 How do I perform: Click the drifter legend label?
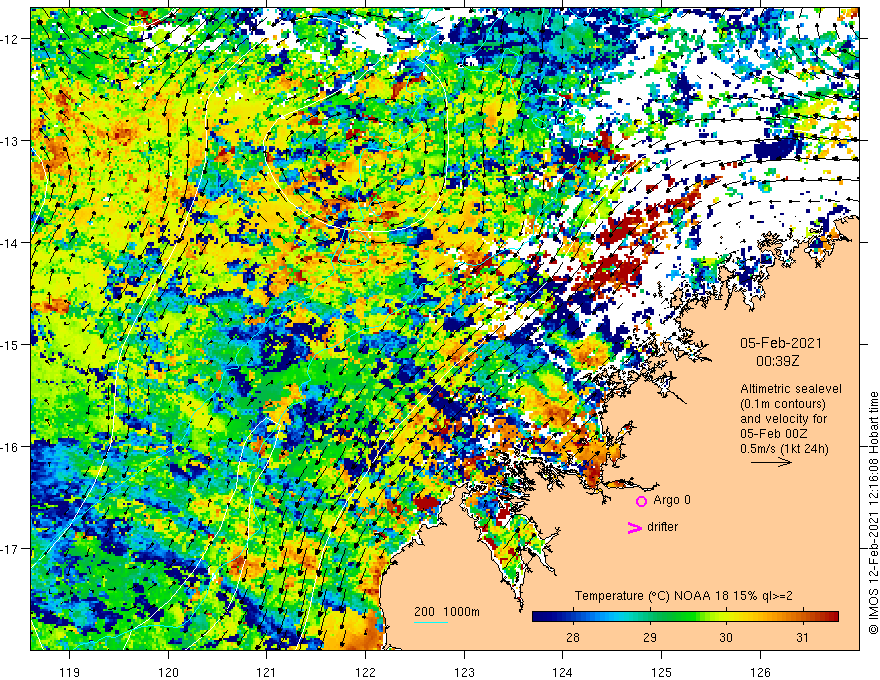662,527
